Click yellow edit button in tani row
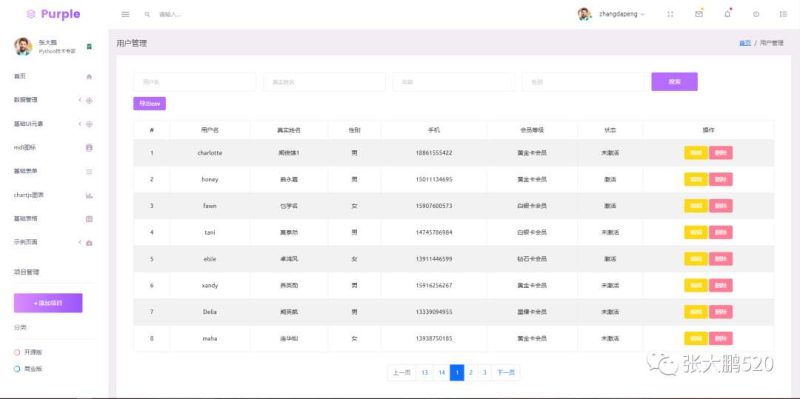Image resolution: width=800 pixels, height=399 pixels. 696,233
